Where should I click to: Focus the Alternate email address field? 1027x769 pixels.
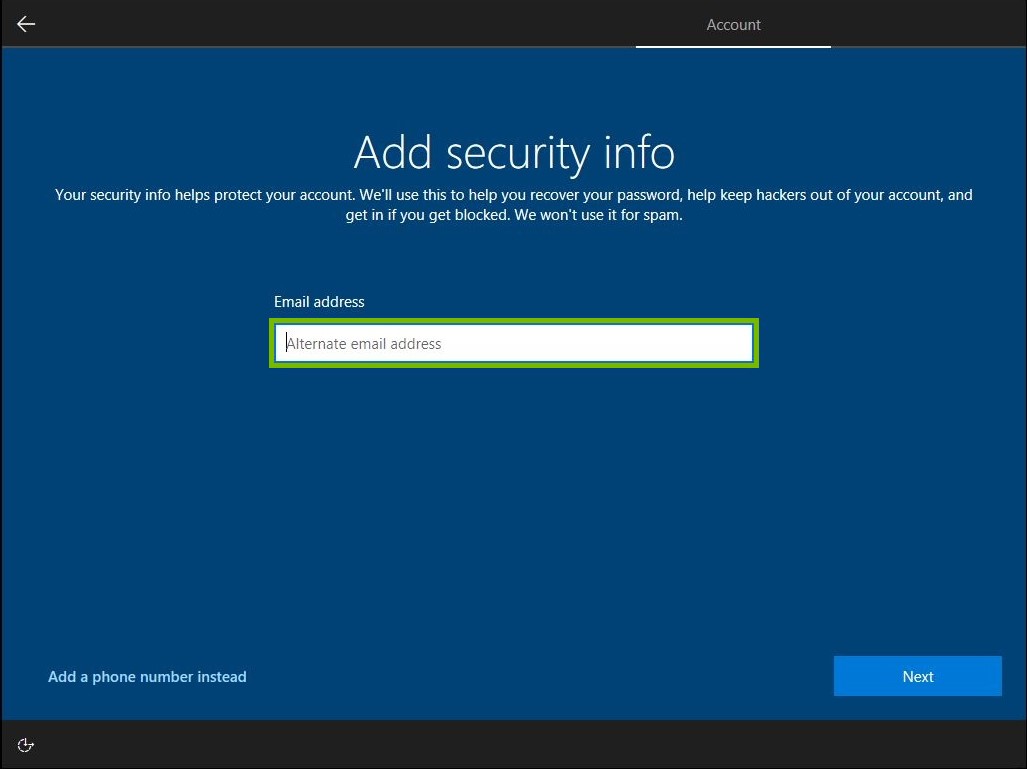click(514, 343)
